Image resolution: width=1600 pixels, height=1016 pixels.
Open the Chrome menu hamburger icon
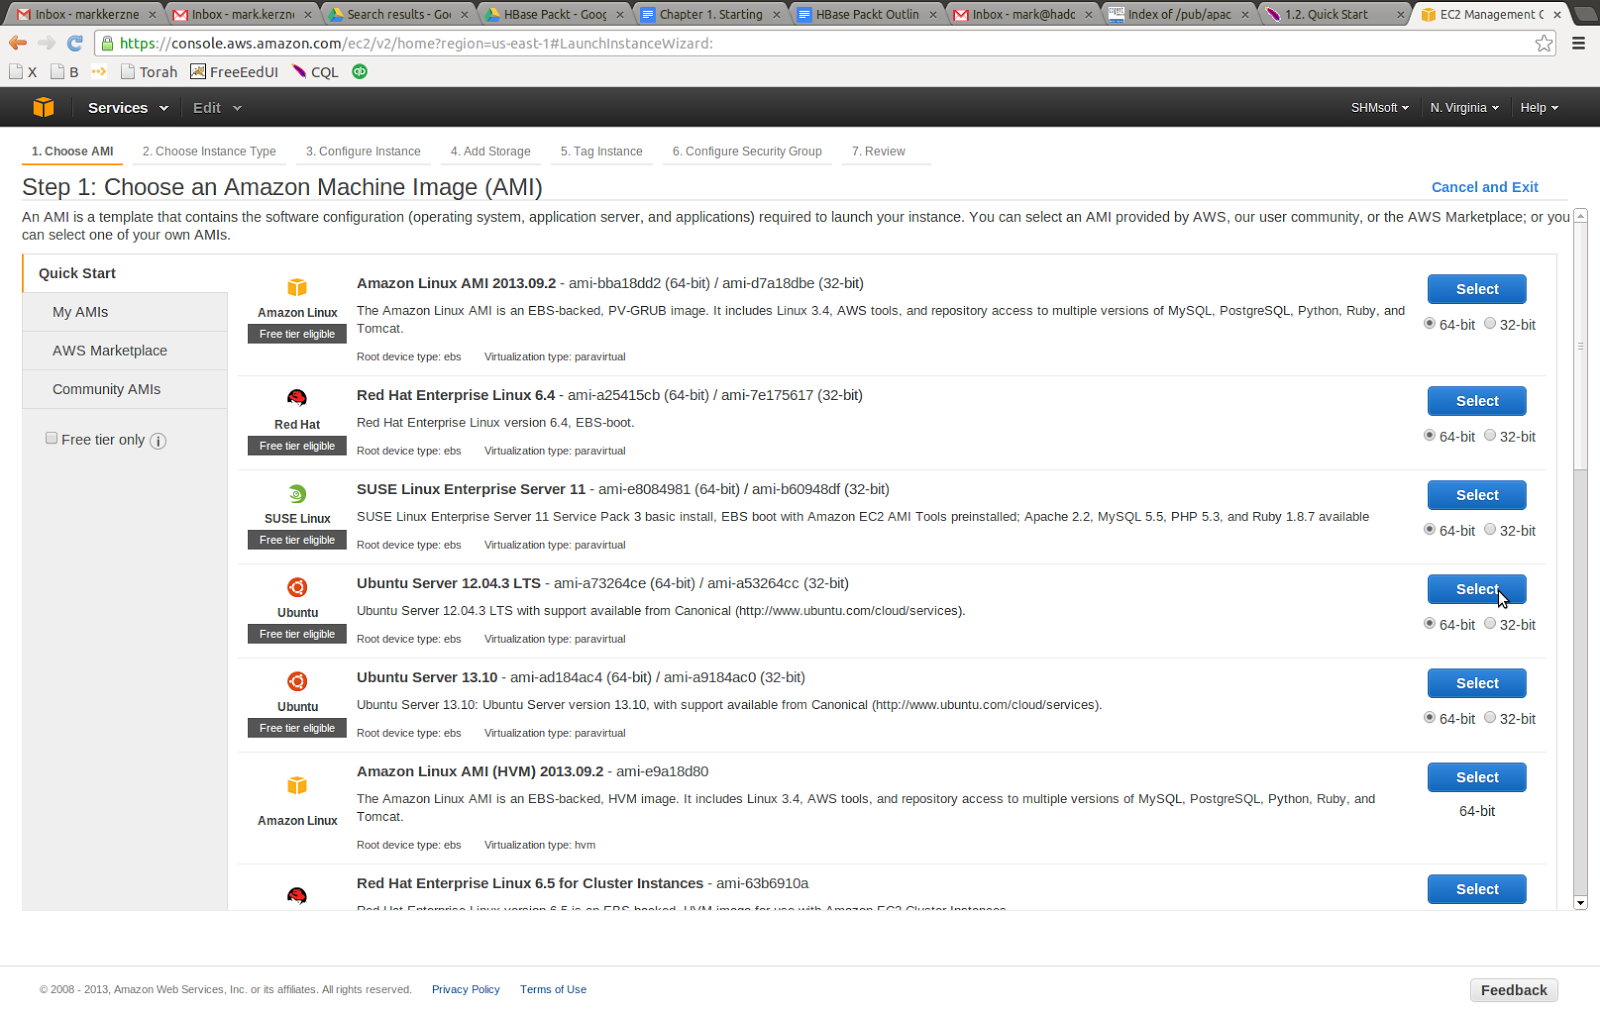[x=1579, y=43]
